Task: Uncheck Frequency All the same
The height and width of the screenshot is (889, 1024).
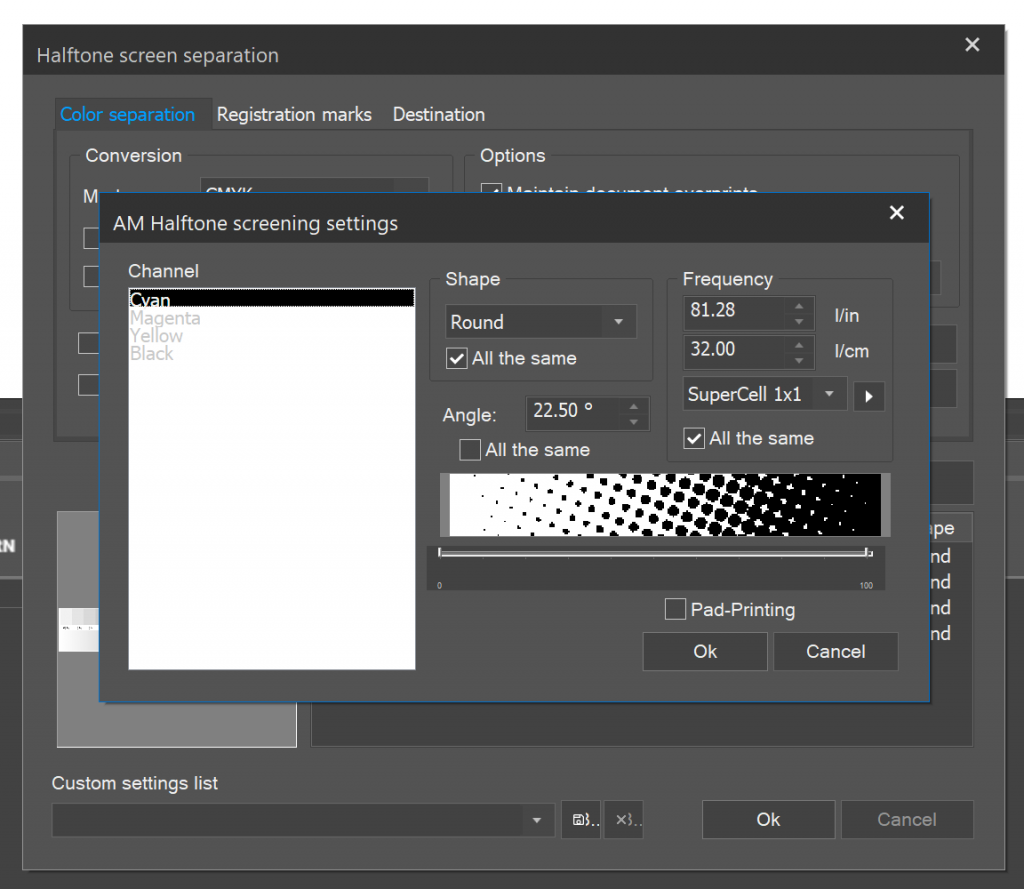Action: [694, 438]
